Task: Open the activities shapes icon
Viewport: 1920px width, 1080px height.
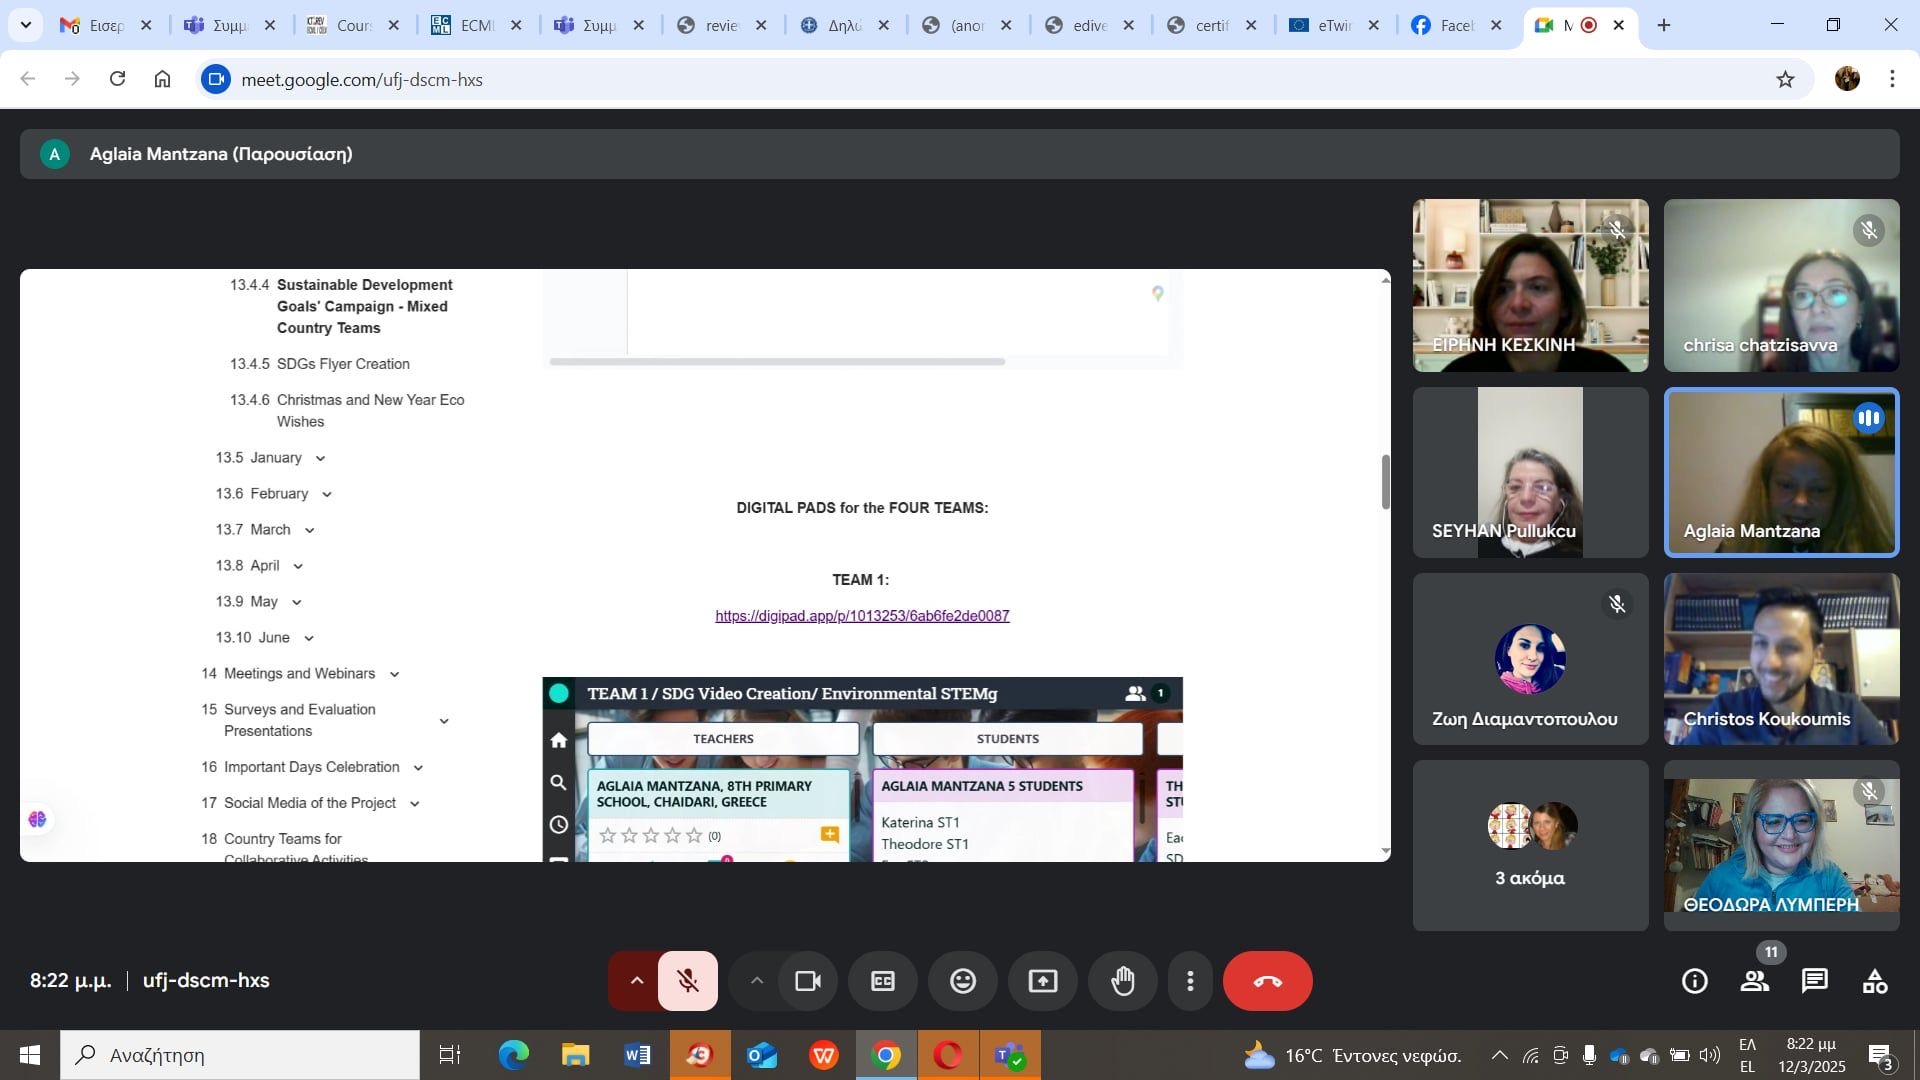Action: click(1874, 981)
